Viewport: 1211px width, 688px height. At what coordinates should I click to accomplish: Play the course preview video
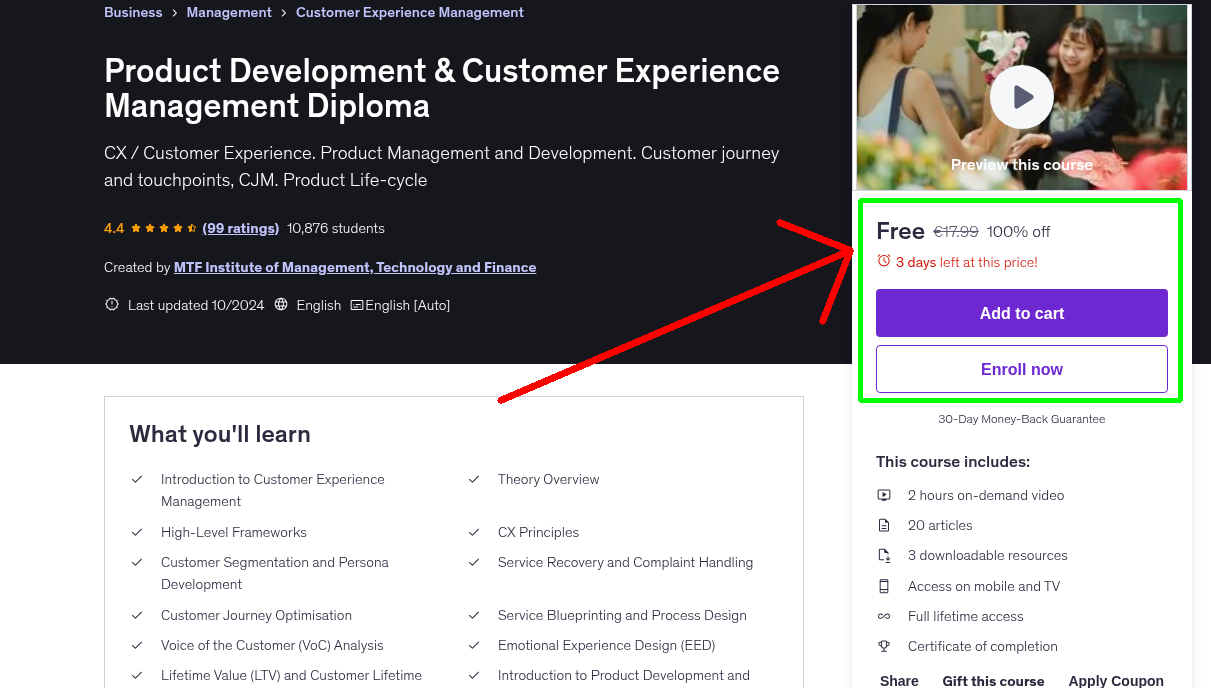(1021, 97)
